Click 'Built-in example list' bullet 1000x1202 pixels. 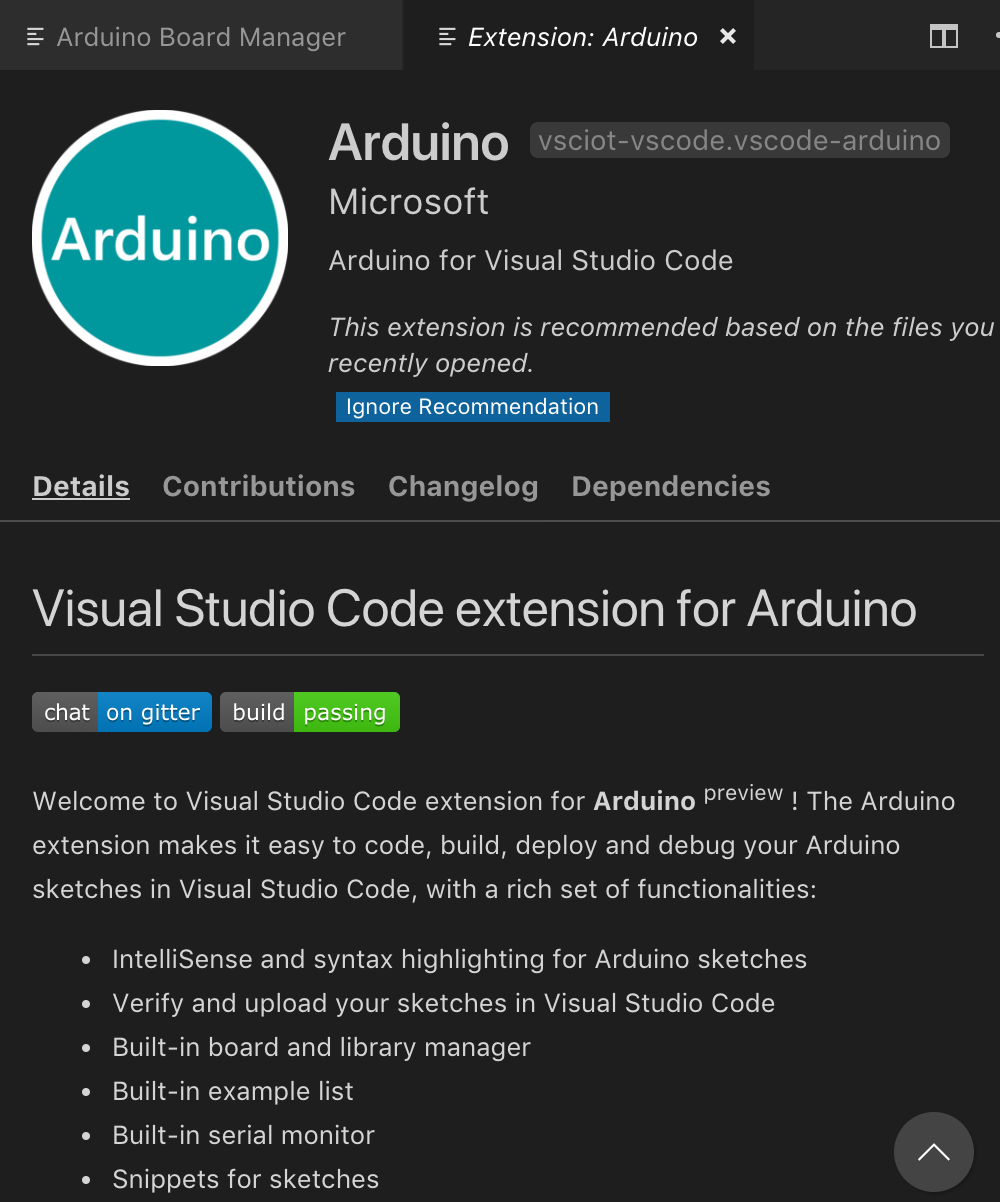pyautogui.click(x=233, y=1092)
